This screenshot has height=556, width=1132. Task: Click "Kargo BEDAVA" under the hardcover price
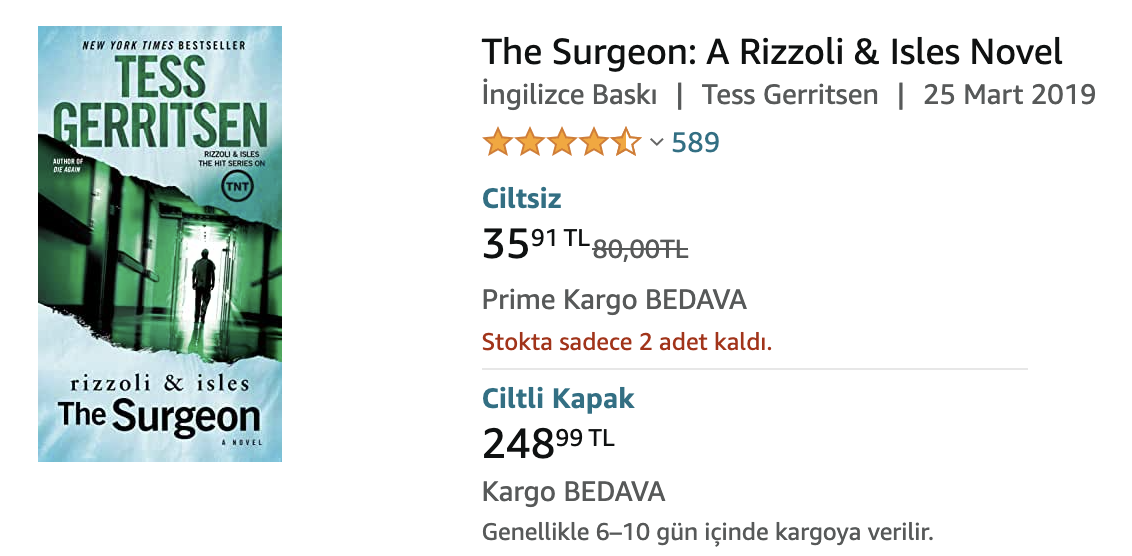[x=573, y=492]
